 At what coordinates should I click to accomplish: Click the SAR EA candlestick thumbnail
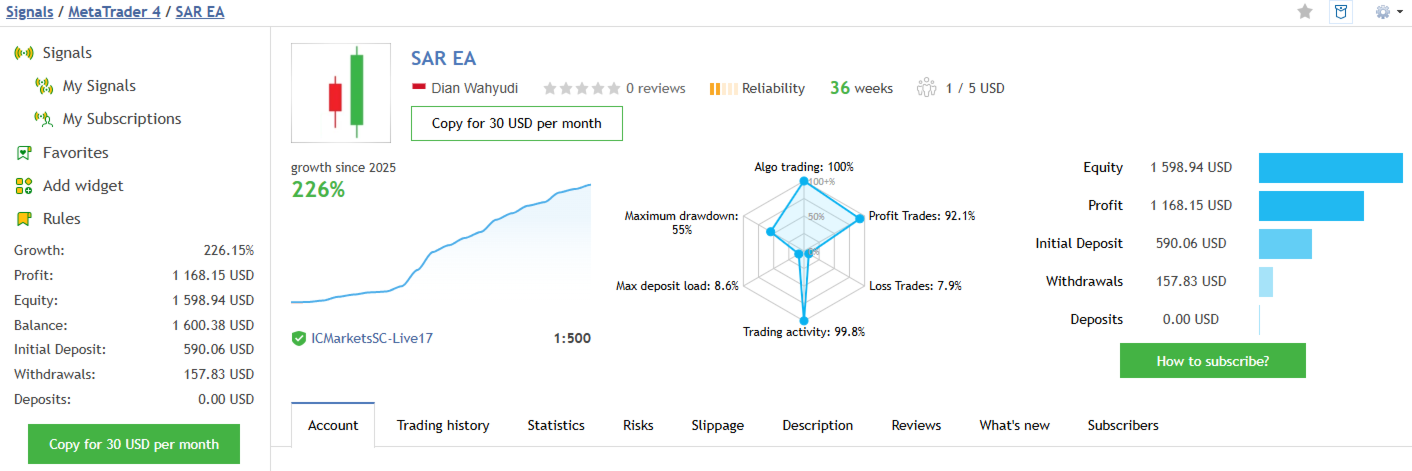click(341, 93)
